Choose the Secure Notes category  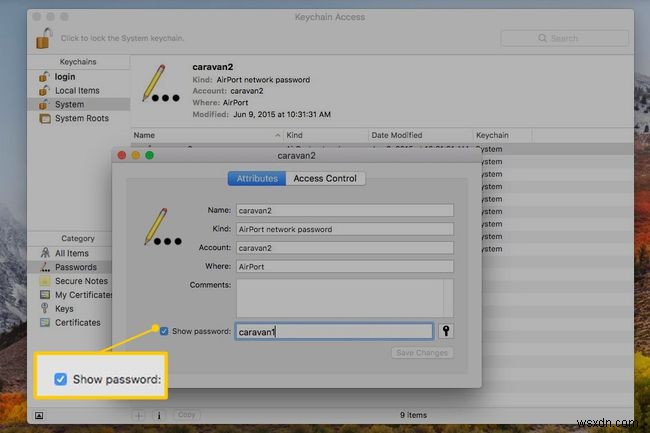tap(82, 281)
